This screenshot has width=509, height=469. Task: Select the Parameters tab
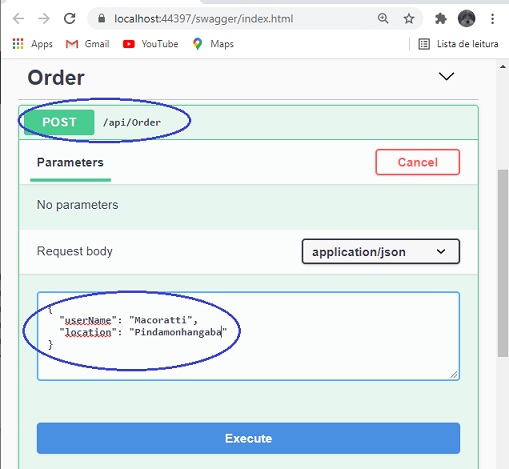[70, 162]
